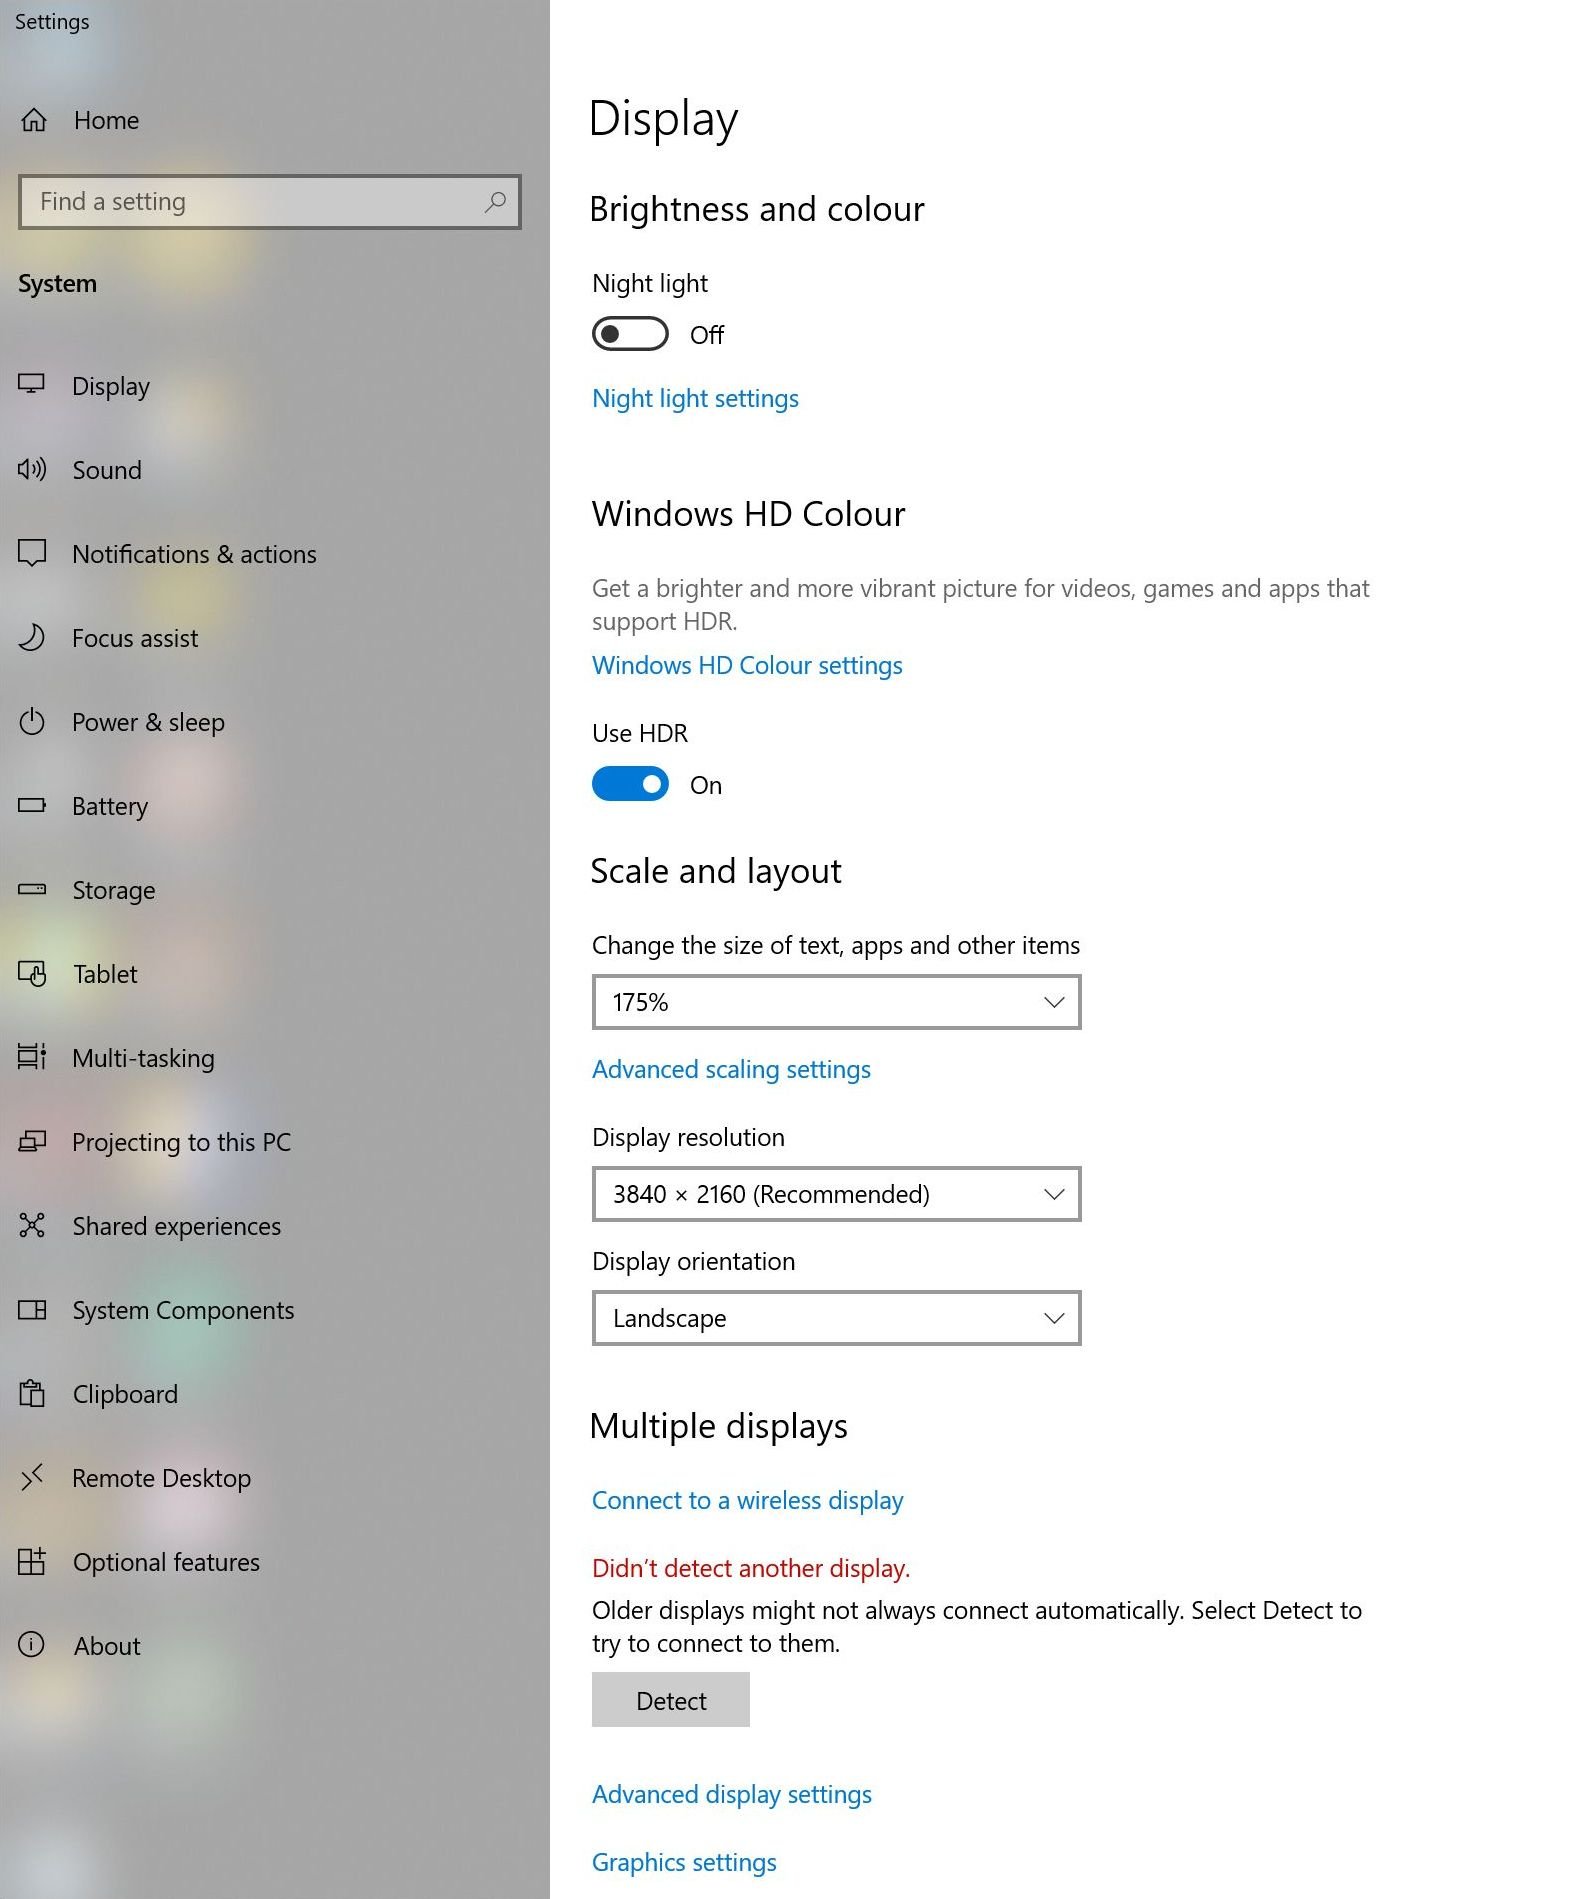Click the Battery icon
This screenshot has width=1592, height=1899.
pos(32,805)
